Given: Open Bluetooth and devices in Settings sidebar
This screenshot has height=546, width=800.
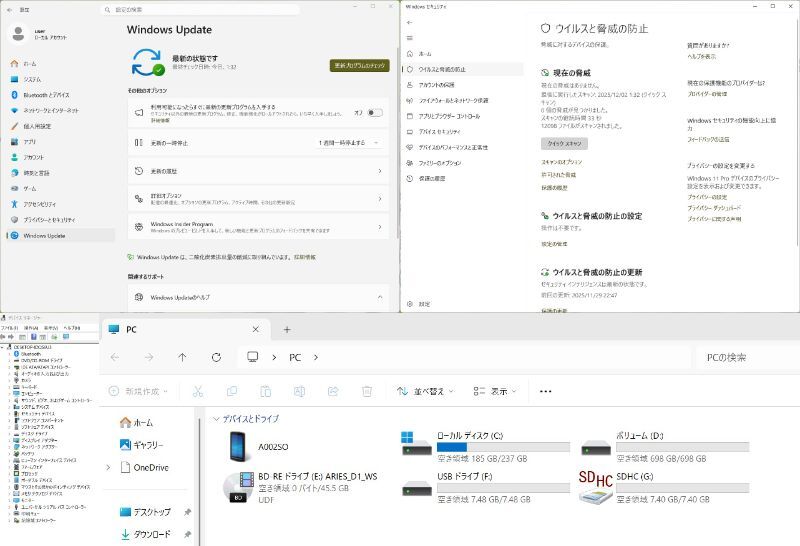Looking at the screenshot, I should click(x=52, y=95).
